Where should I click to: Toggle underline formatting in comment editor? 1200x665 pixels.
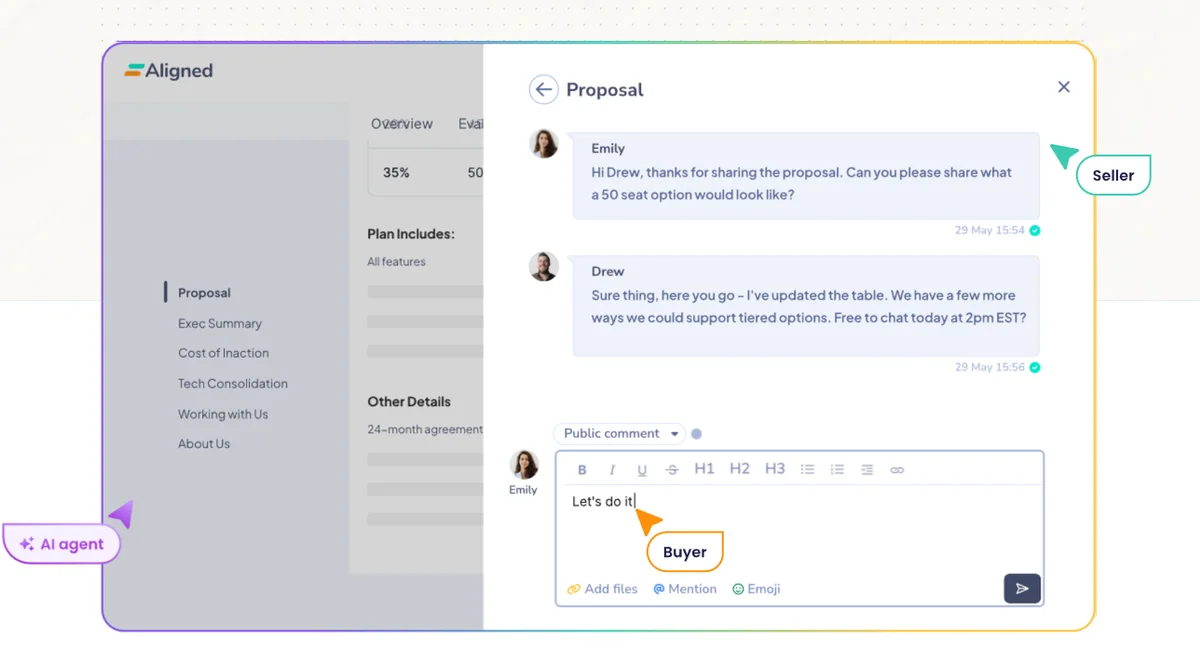click(642, 469)
